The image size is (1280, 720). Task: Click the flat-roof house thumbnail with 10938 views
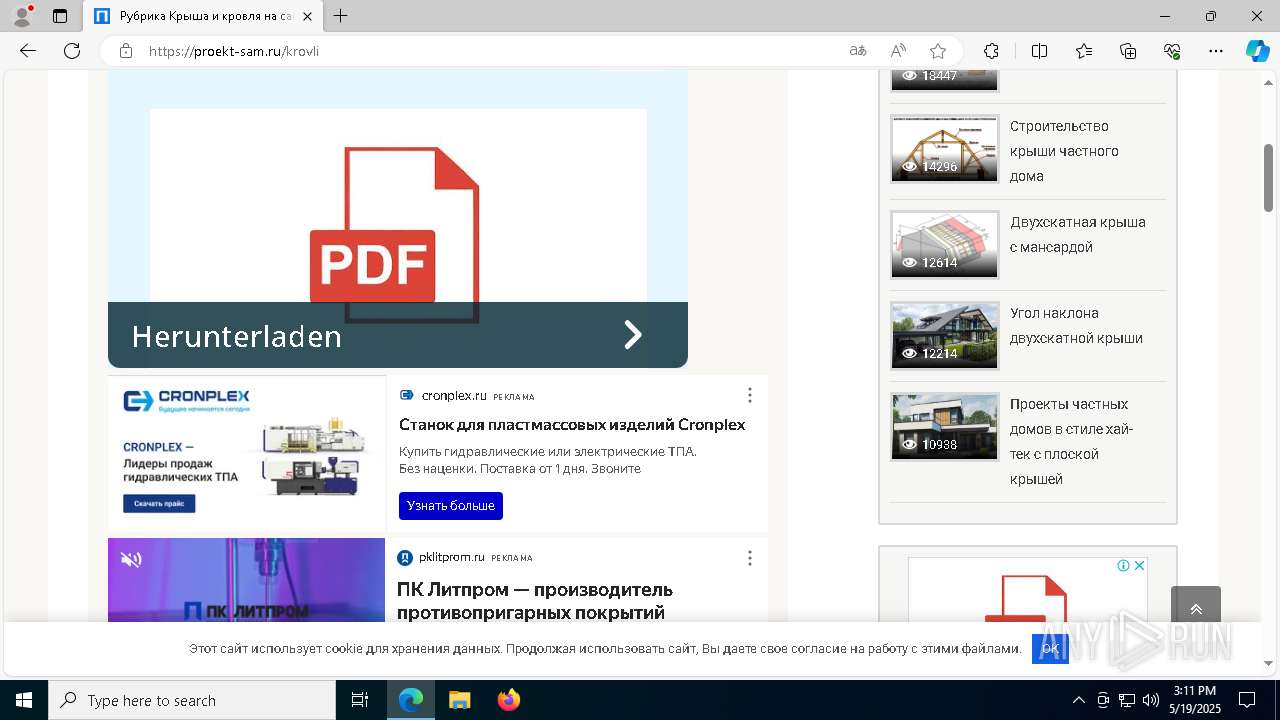coord(945,426)
